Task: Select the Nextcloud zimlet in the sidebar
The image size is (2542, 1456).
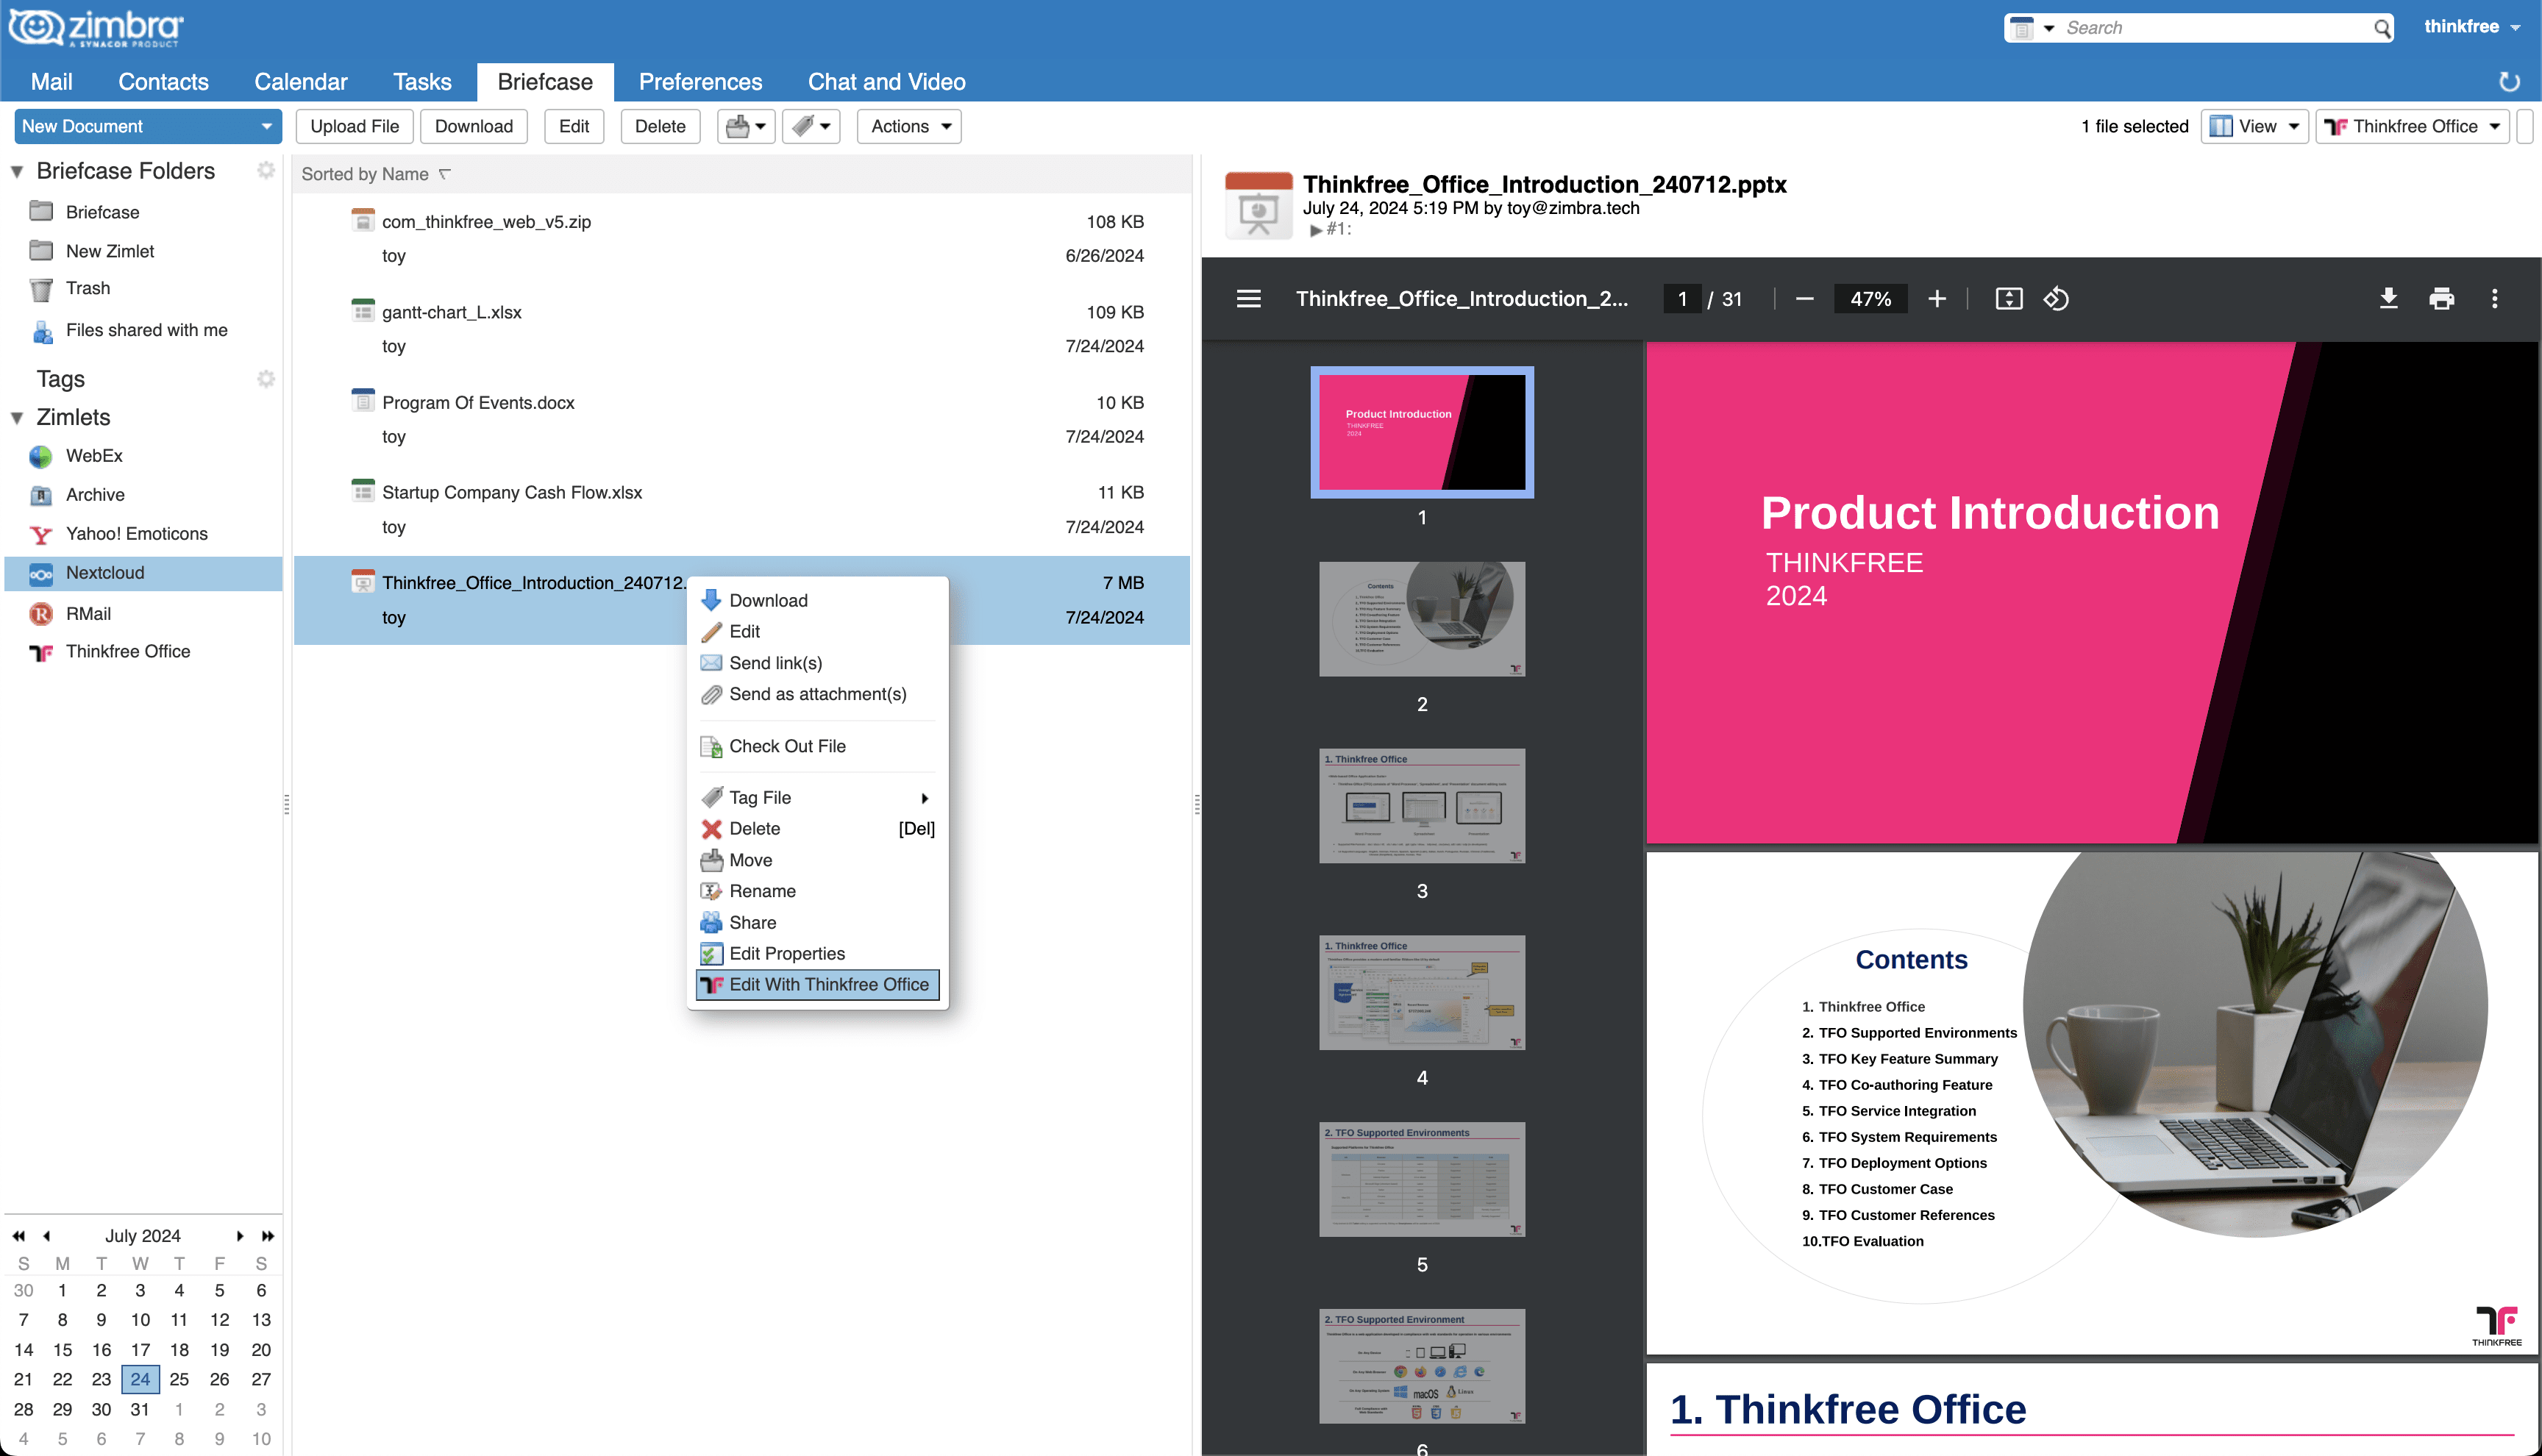Action: click(104, 572)
